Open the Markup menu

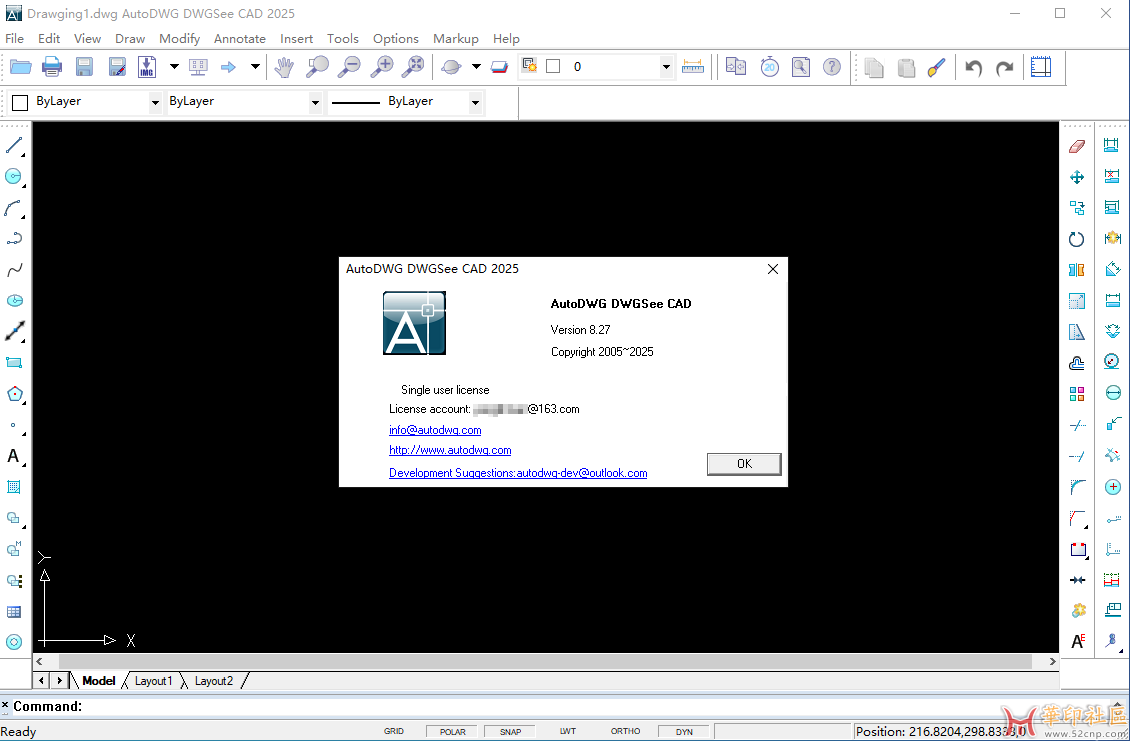455,39
